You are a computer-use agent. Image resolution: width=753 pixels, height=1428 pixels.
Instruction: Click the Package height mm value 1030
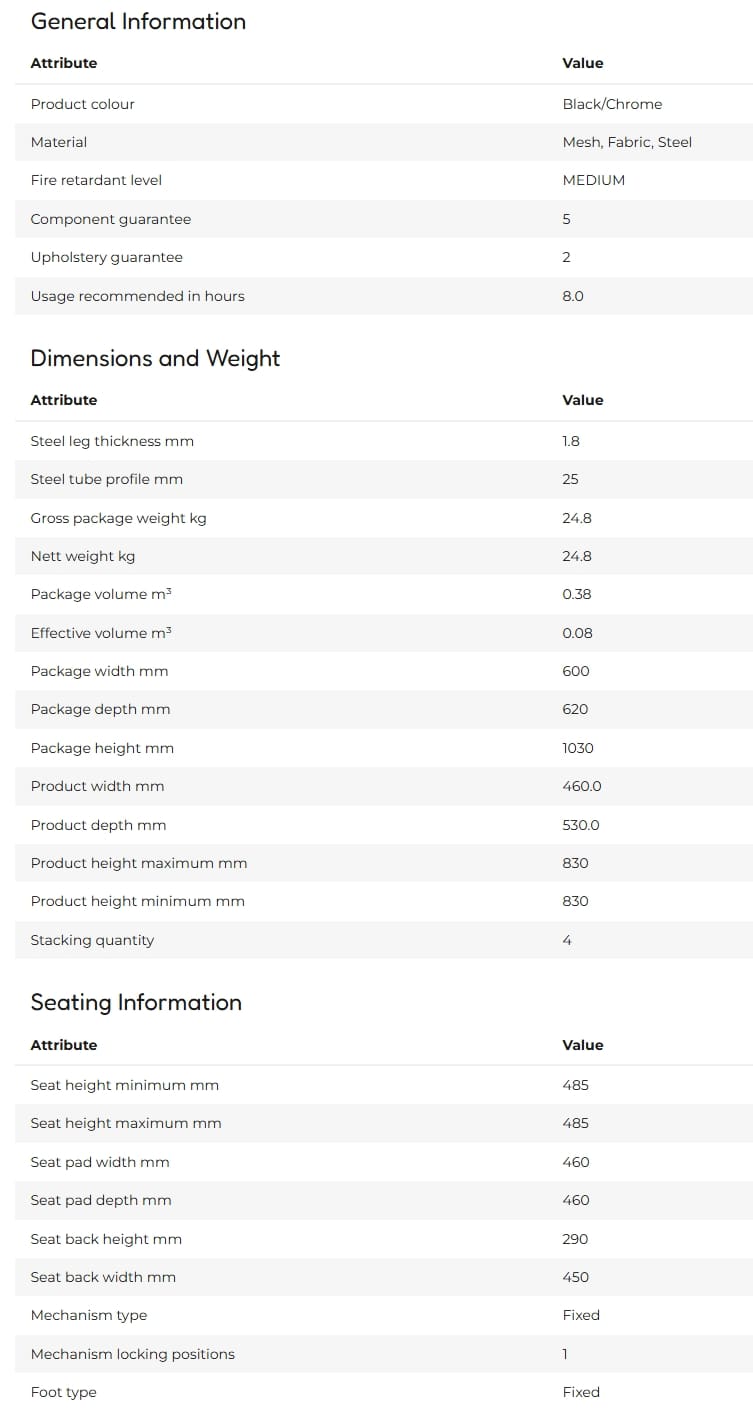click(x=578, y=748)
